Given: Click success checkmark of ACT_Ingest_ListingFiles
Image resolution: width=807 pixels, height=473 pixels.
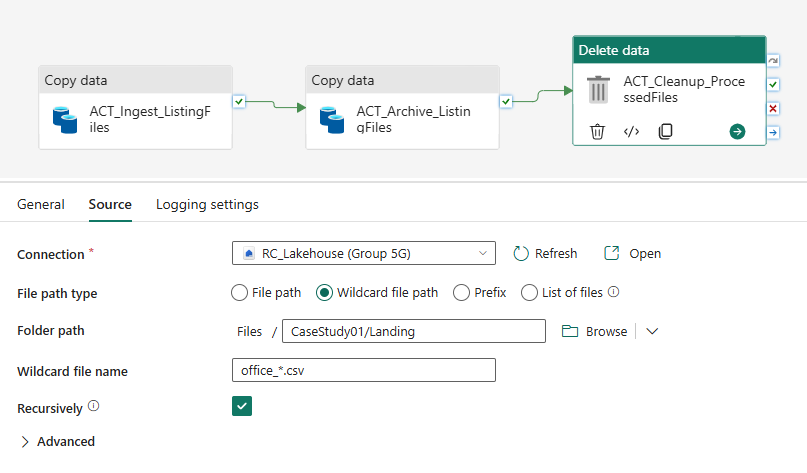Looking at the screenshot, I should click(x=239, y=101).
